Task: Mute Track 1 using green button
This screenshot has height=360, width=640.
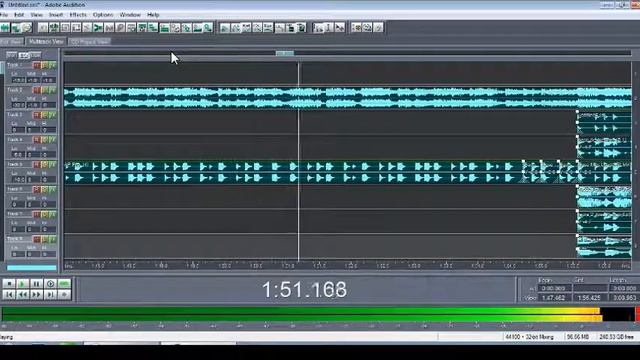Action: (x=53, y=65)
